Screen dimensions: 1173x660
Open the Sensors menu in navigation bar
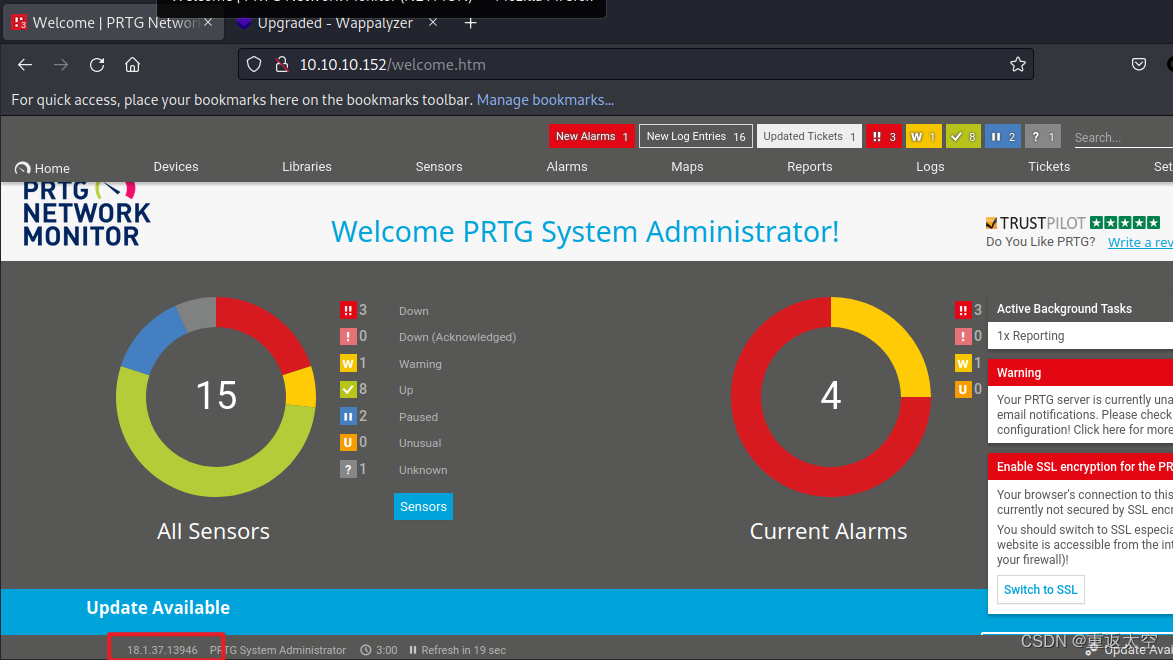(439, 167)
